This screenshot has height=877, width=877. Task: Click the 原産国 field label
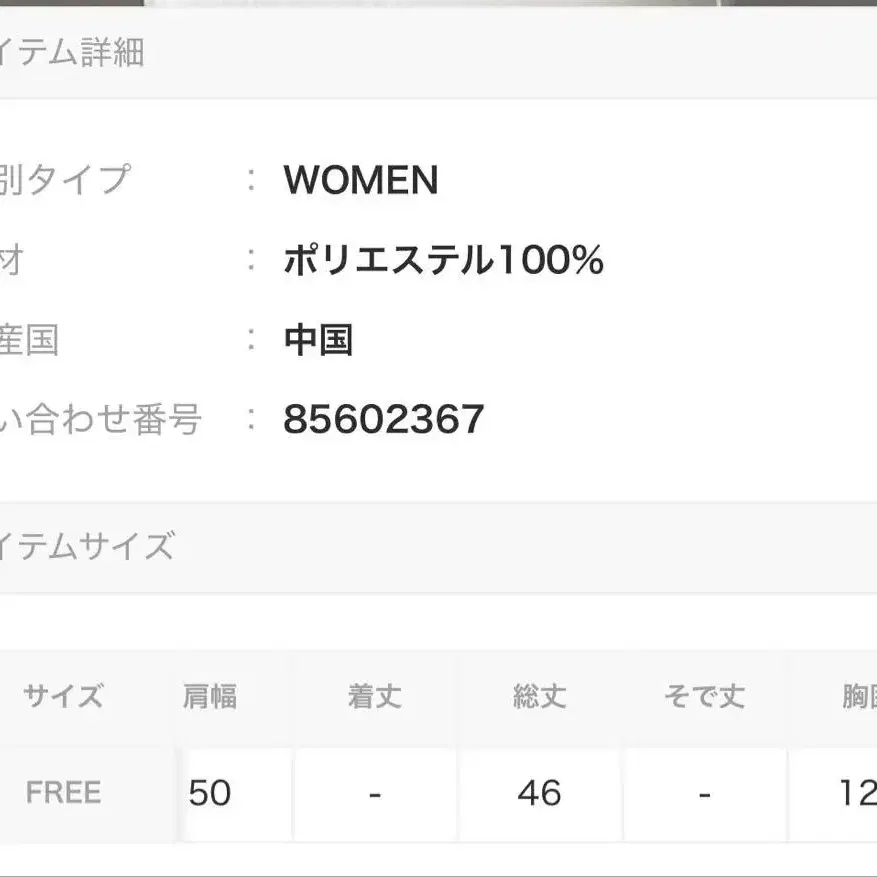click(x=29, y=340)
